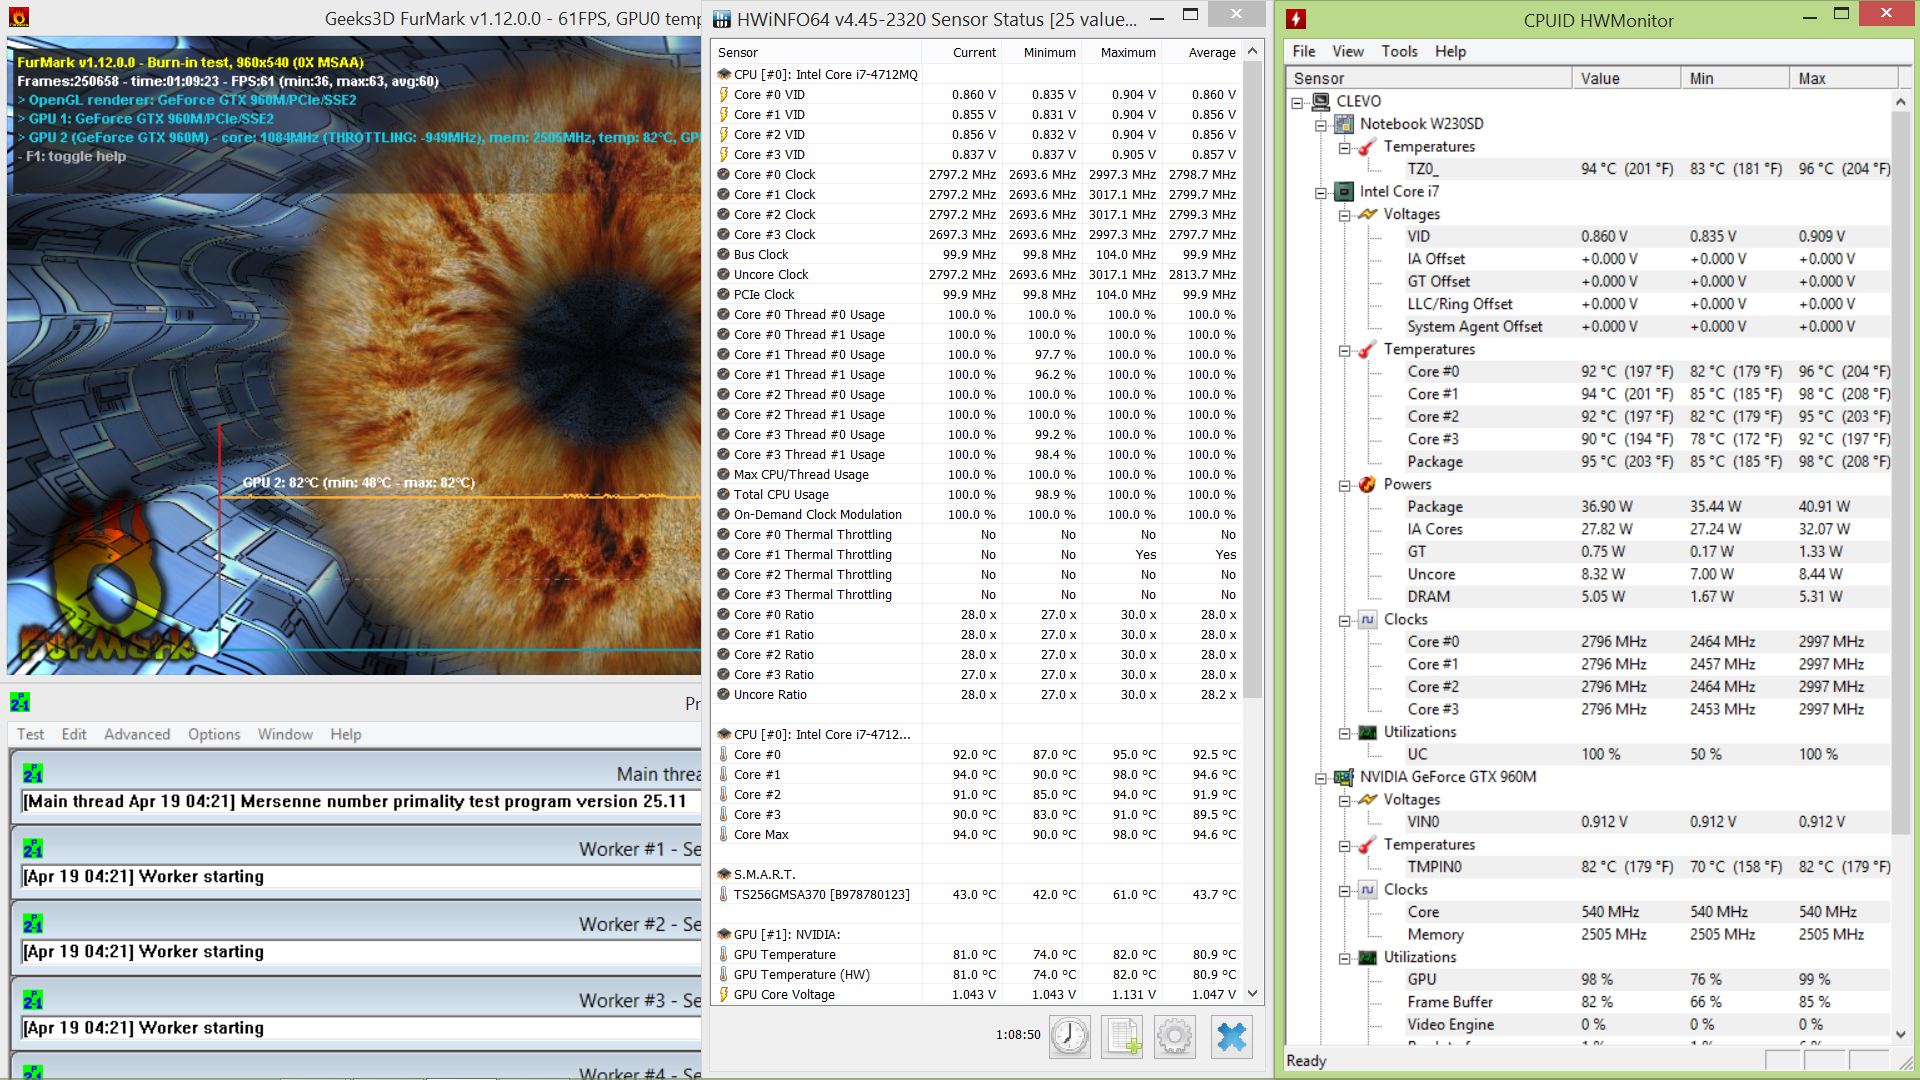This screenshot has height=1080, width=1920.
Task: Open HWiNFO sensor settings gear icon
Action: (1175, 1036)
